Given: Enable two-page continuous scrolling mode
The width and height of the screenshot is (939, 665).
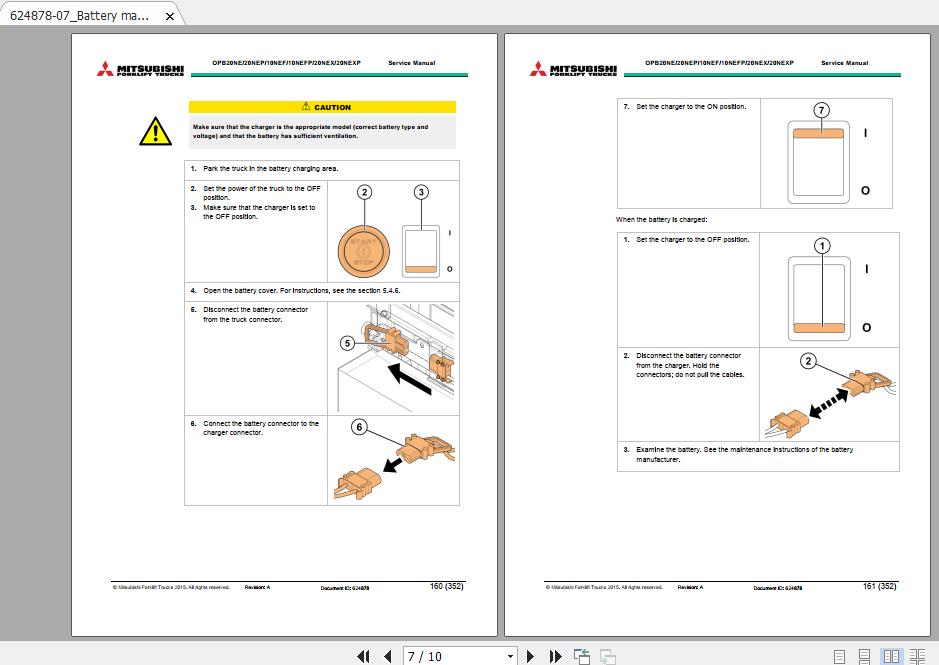Looking at the screenshot, I should click(x=916, y=656).
